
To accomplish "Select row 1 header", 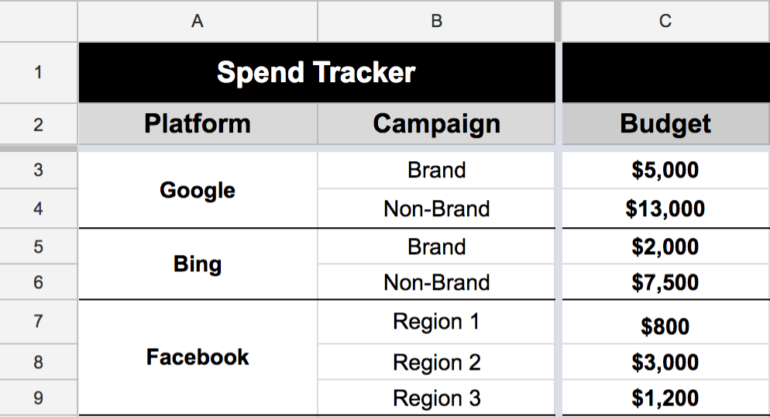I will 38,72.
